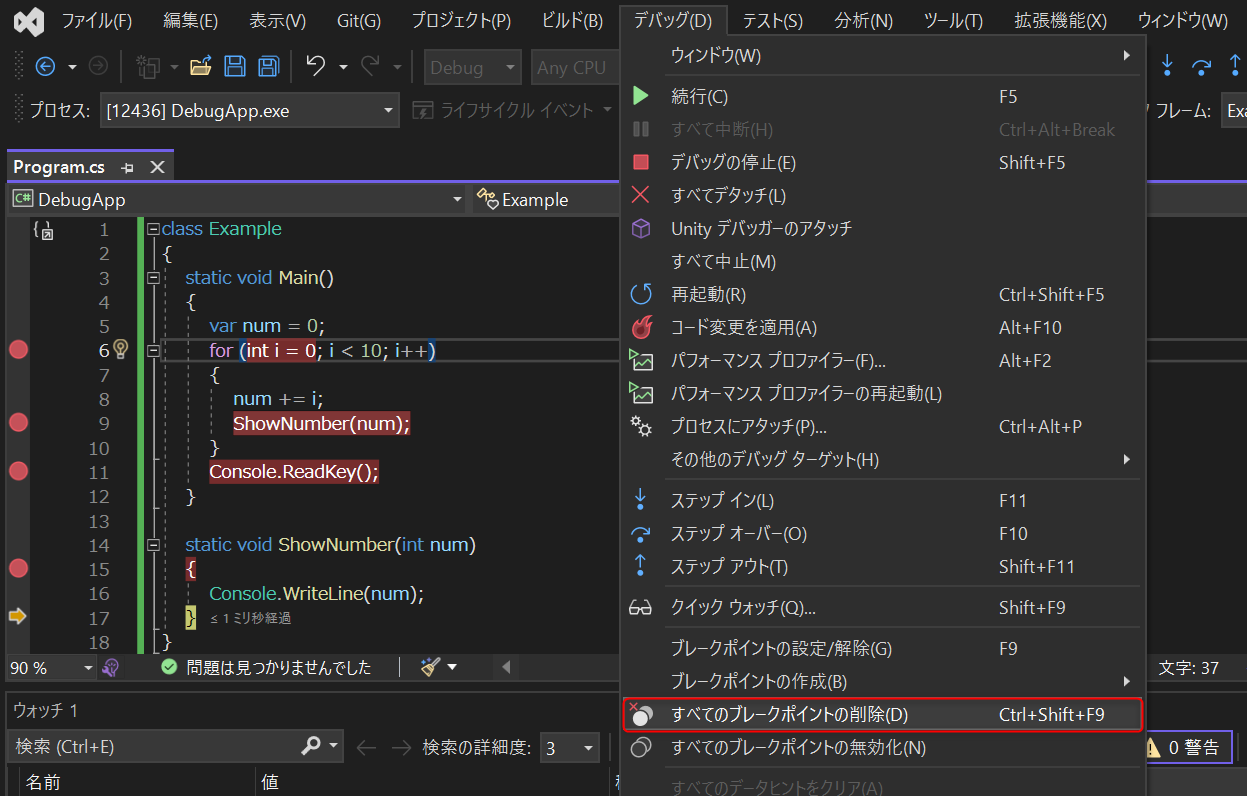Screen dimensions: 1247x796
Task: Adjust the 90% editor zoom control
Action: pos(50,666)
